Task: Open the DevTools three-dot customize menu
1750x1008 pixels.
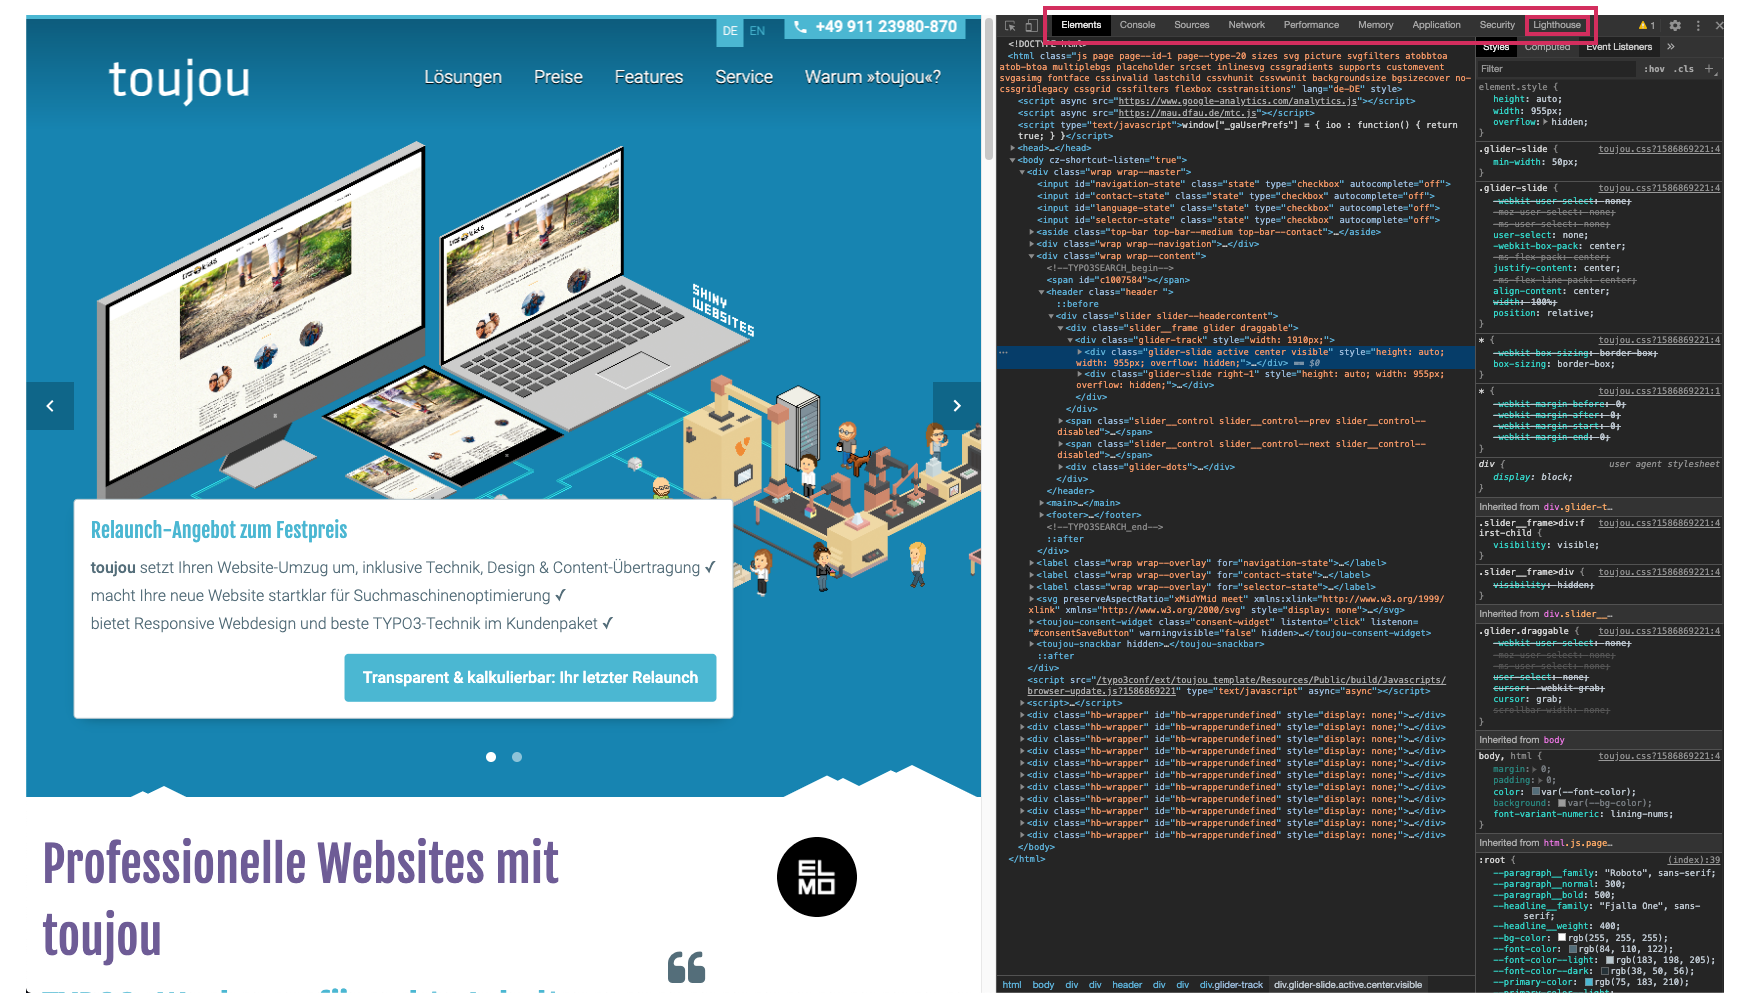Action: [x=1698, y=26]
